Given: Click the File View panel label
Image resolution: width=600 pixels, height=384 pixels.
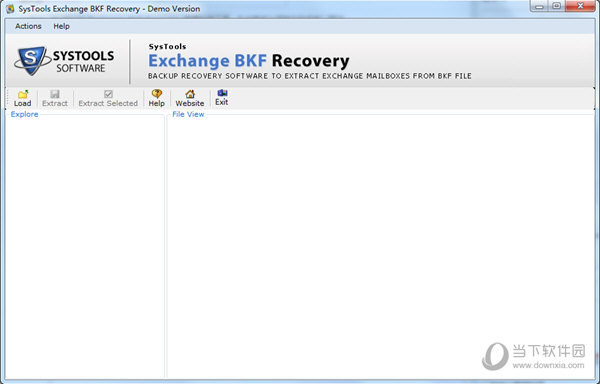Looking at the screenshot, I should pyautogui.click(x=188, y=114).
